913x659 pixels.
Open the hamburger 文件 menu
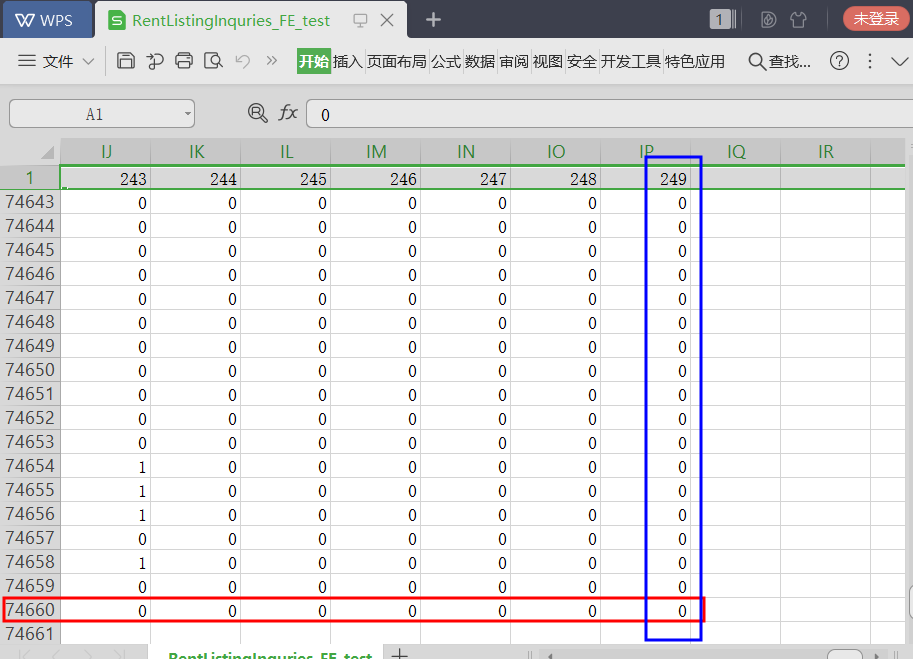[x=45, y=61]
